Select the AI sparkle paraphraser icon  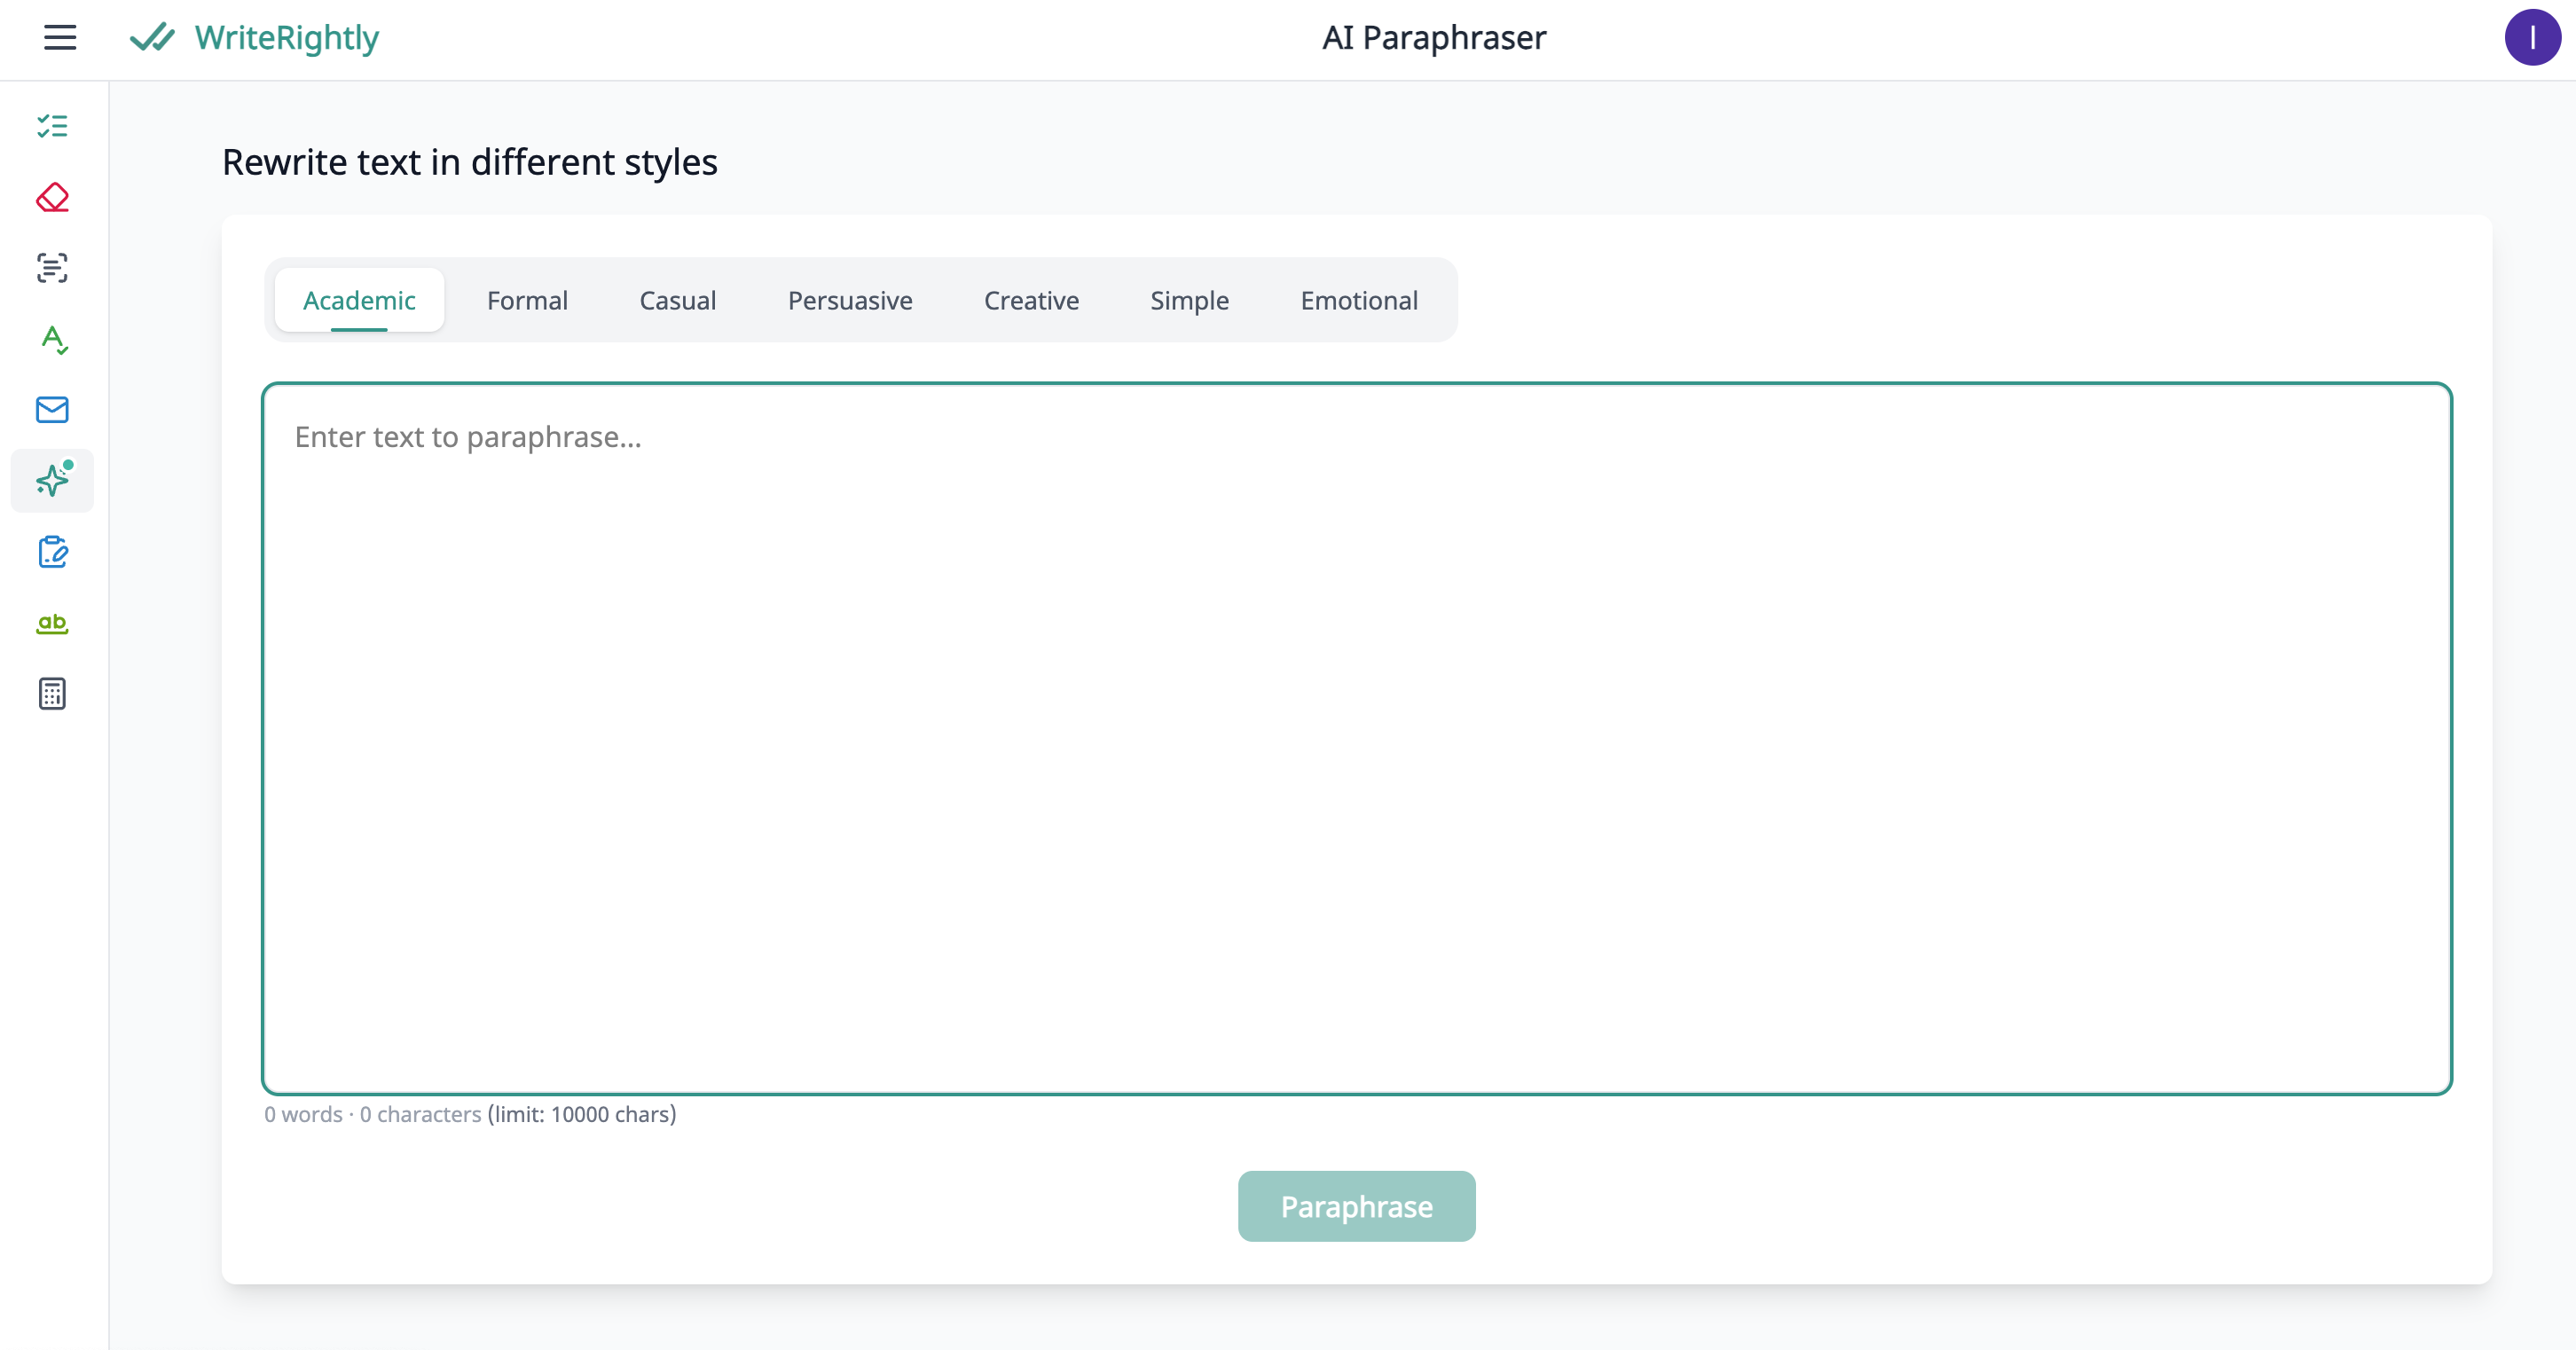point(52,481)
